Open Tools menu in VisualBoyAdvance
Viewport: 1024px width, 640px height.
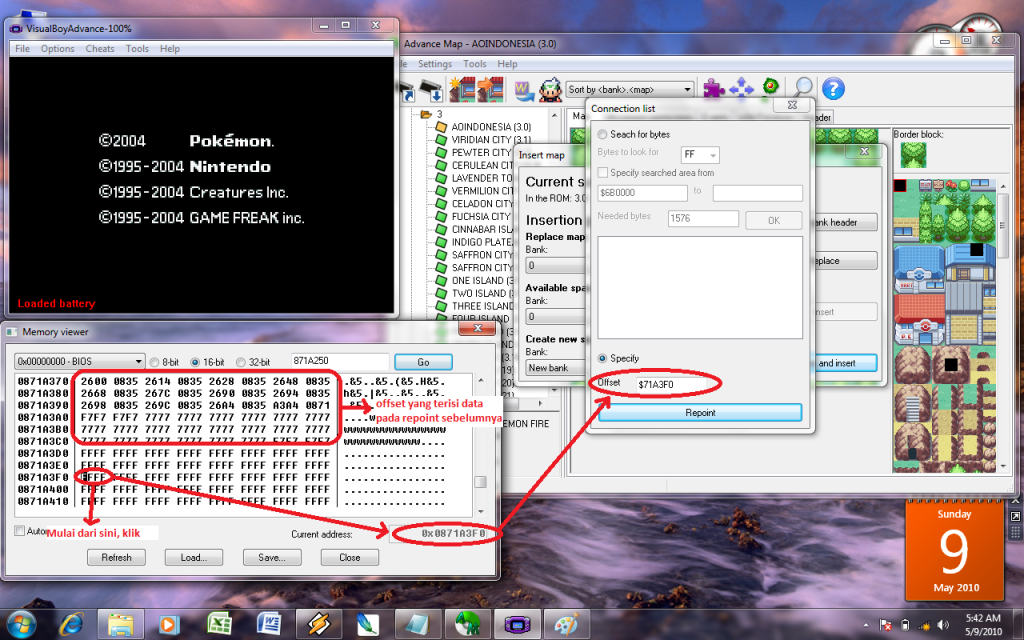click(x=137, y=48)
